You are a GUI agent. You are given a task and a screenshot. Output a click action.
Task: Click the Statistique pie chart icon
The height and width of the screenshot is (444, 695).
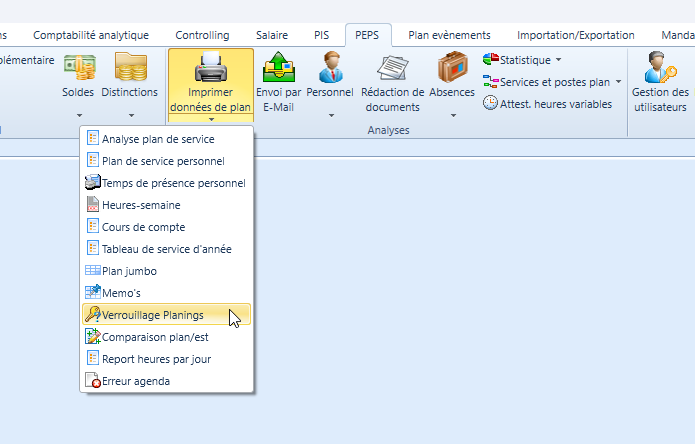[491, 59]
